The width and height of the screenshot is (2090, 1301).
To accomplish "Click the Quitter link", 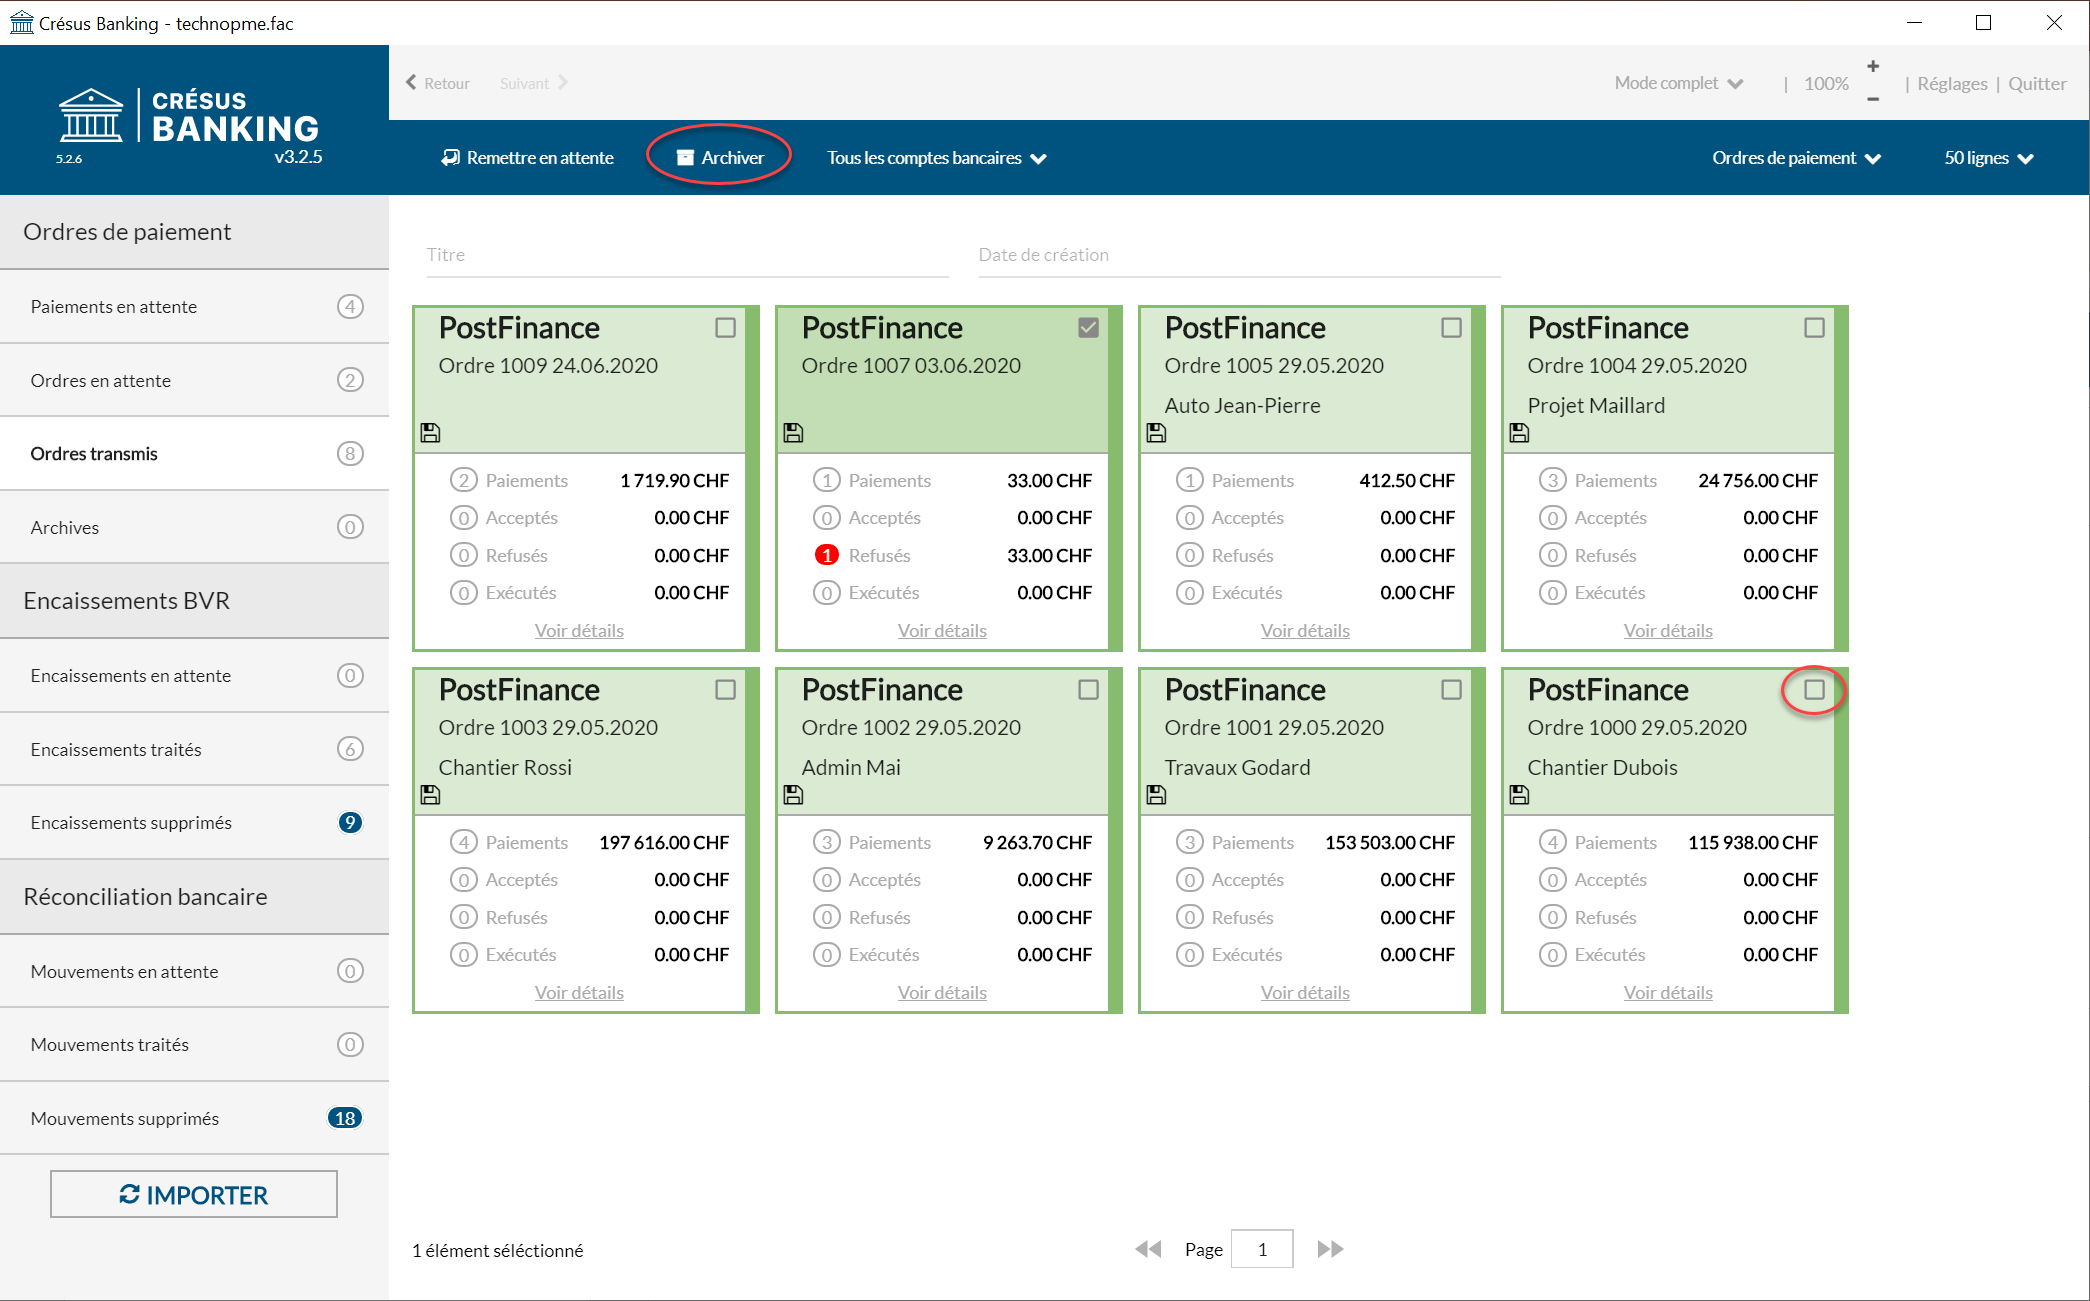I will click(2037, 84).
